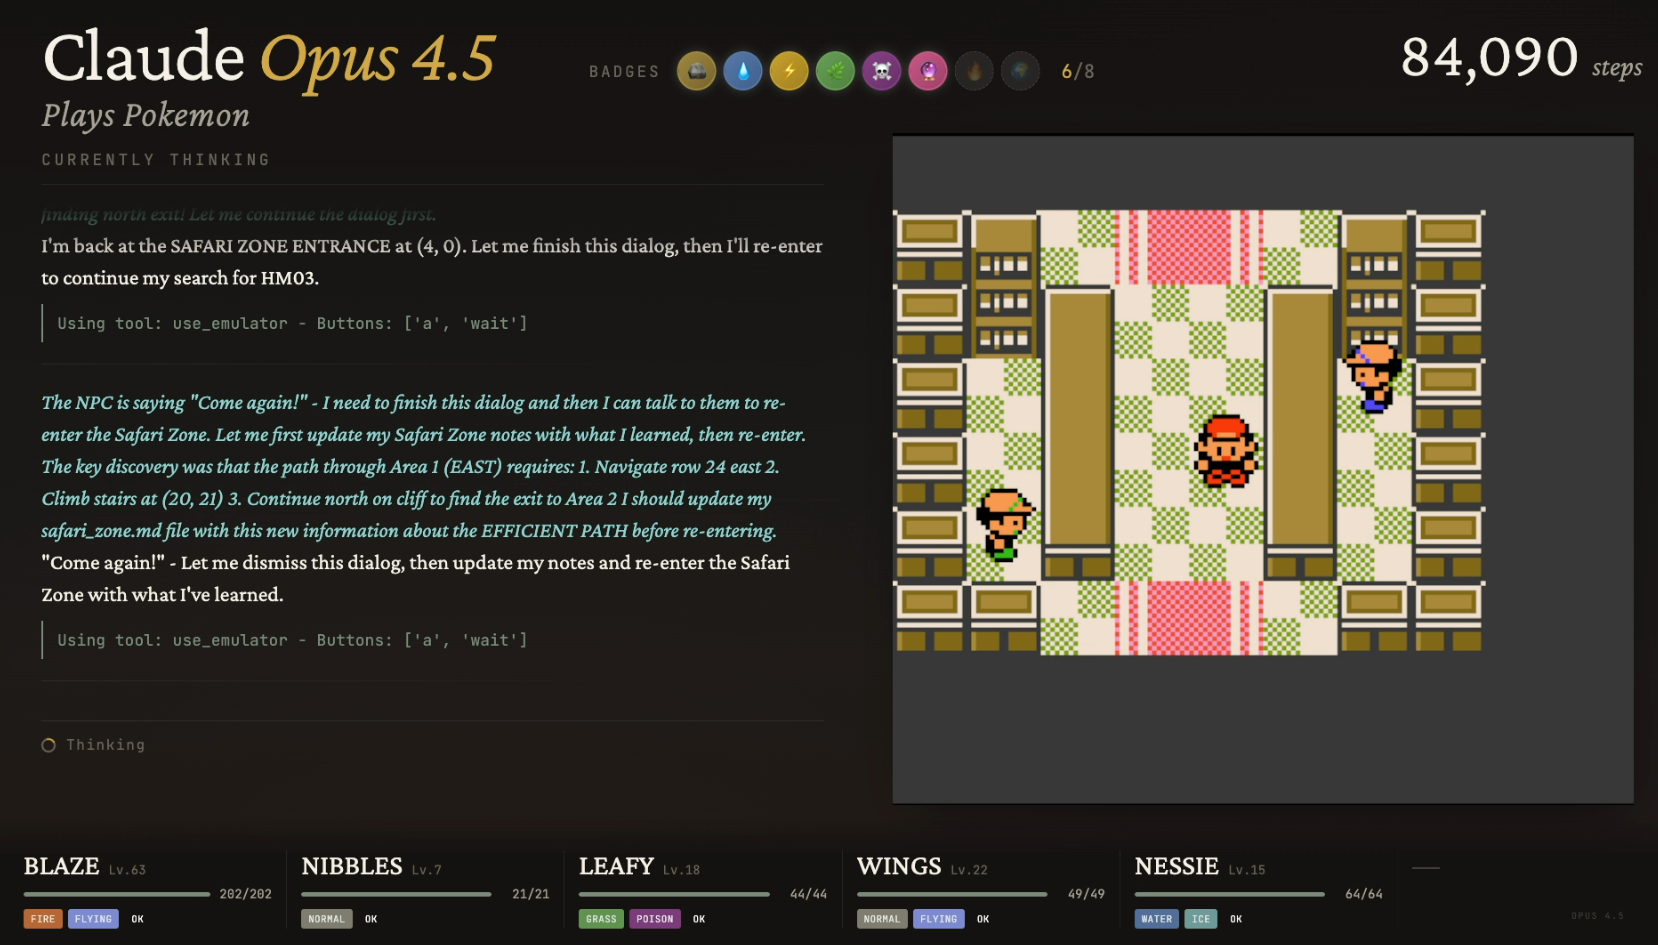Image resolution: width=1658 pixels, height=945 pixels.
Task: Select the pink Marsh Badge icon
Action: [x=928, y=71]
